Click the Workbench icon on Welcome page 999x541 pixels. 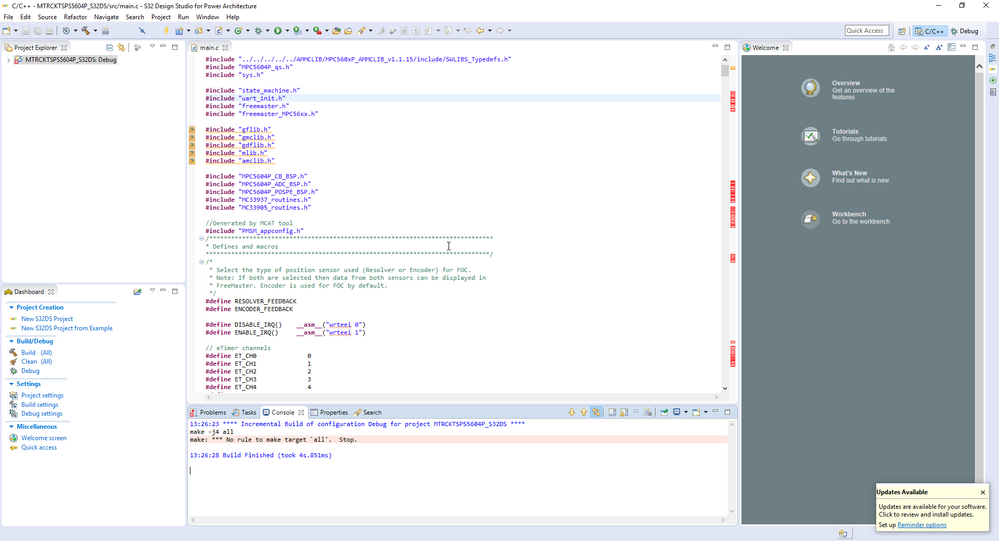click(810, 219)
